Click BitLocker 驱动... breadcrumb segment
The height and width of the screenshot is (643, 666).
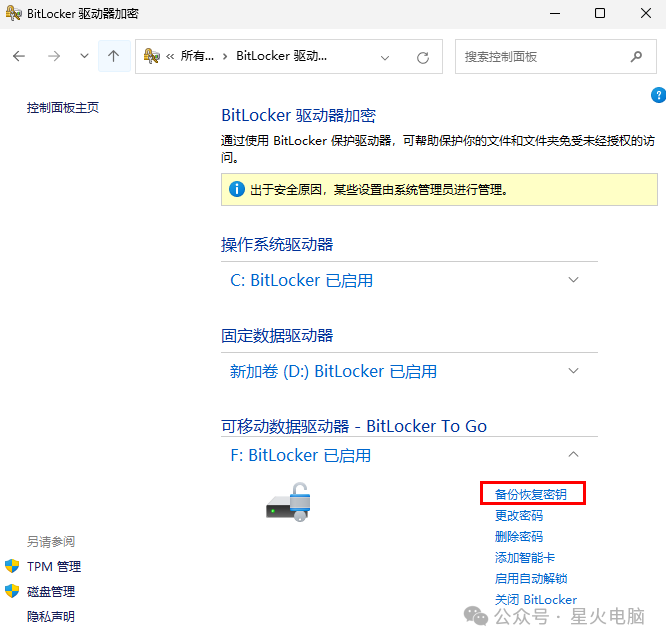pyautogui.click(x=282, y=56)
